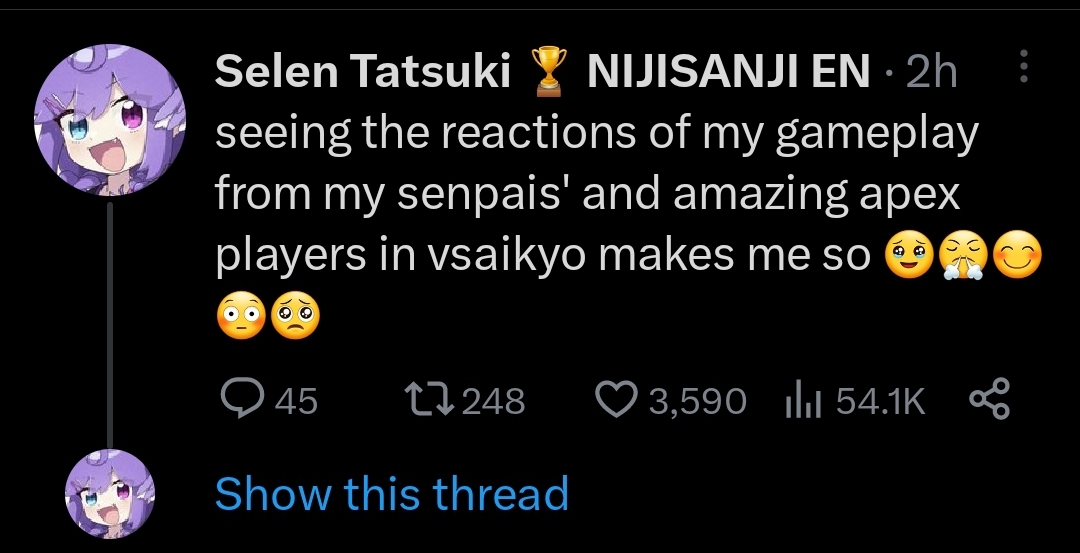This screenshot has height=553, width=1080.
Task: Open Selen Tatsuki's large profile avatar
Action: (108, 120)
